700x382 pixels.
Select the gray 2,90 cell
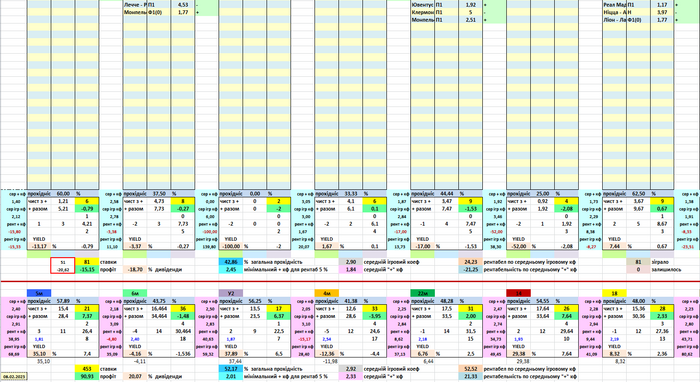point(350,262)
